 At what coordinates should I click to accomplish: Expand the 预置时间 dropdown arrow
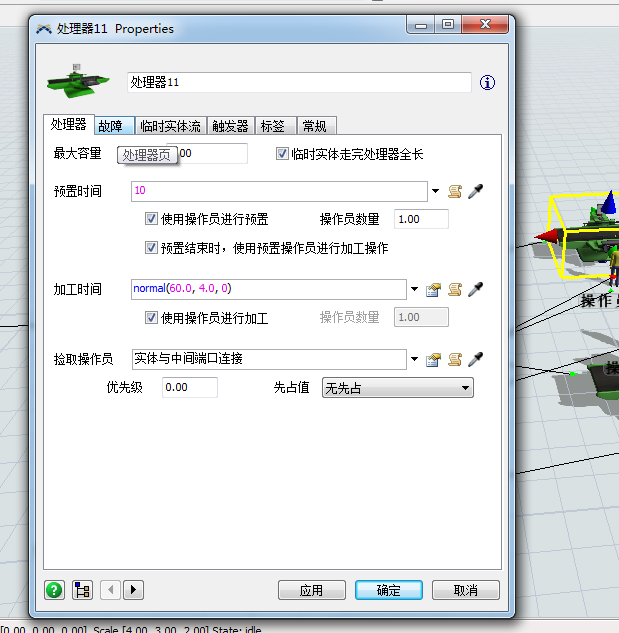[435, 191]
